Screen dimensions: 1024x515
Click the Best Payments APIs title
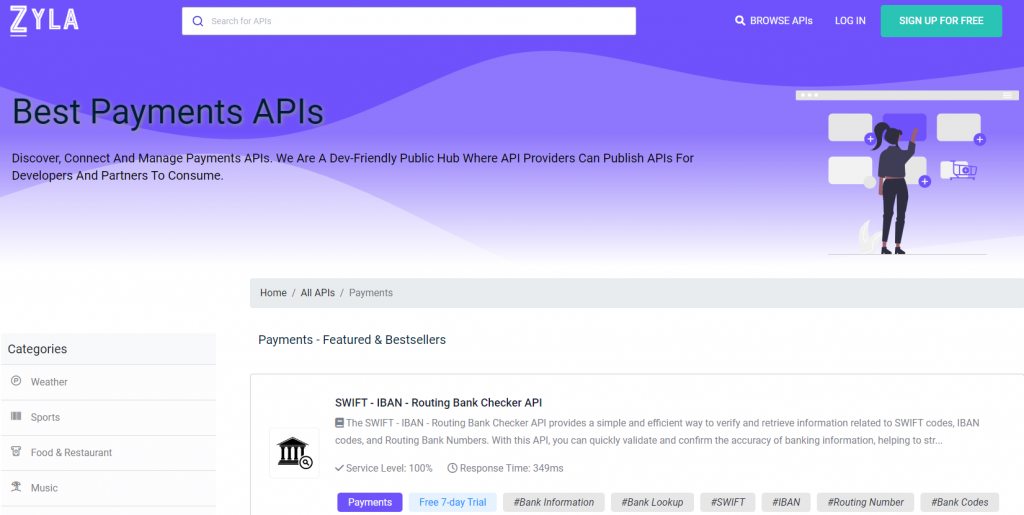(x=168, y=111)
